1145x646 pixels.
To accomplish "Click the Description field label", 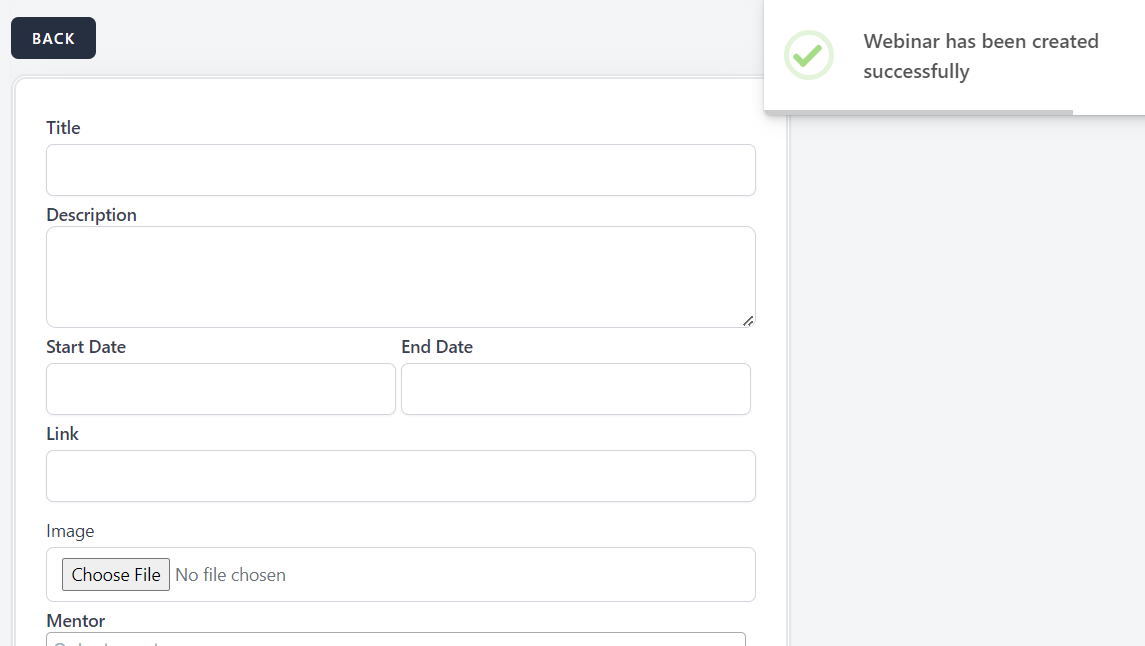I will point(91,215).
